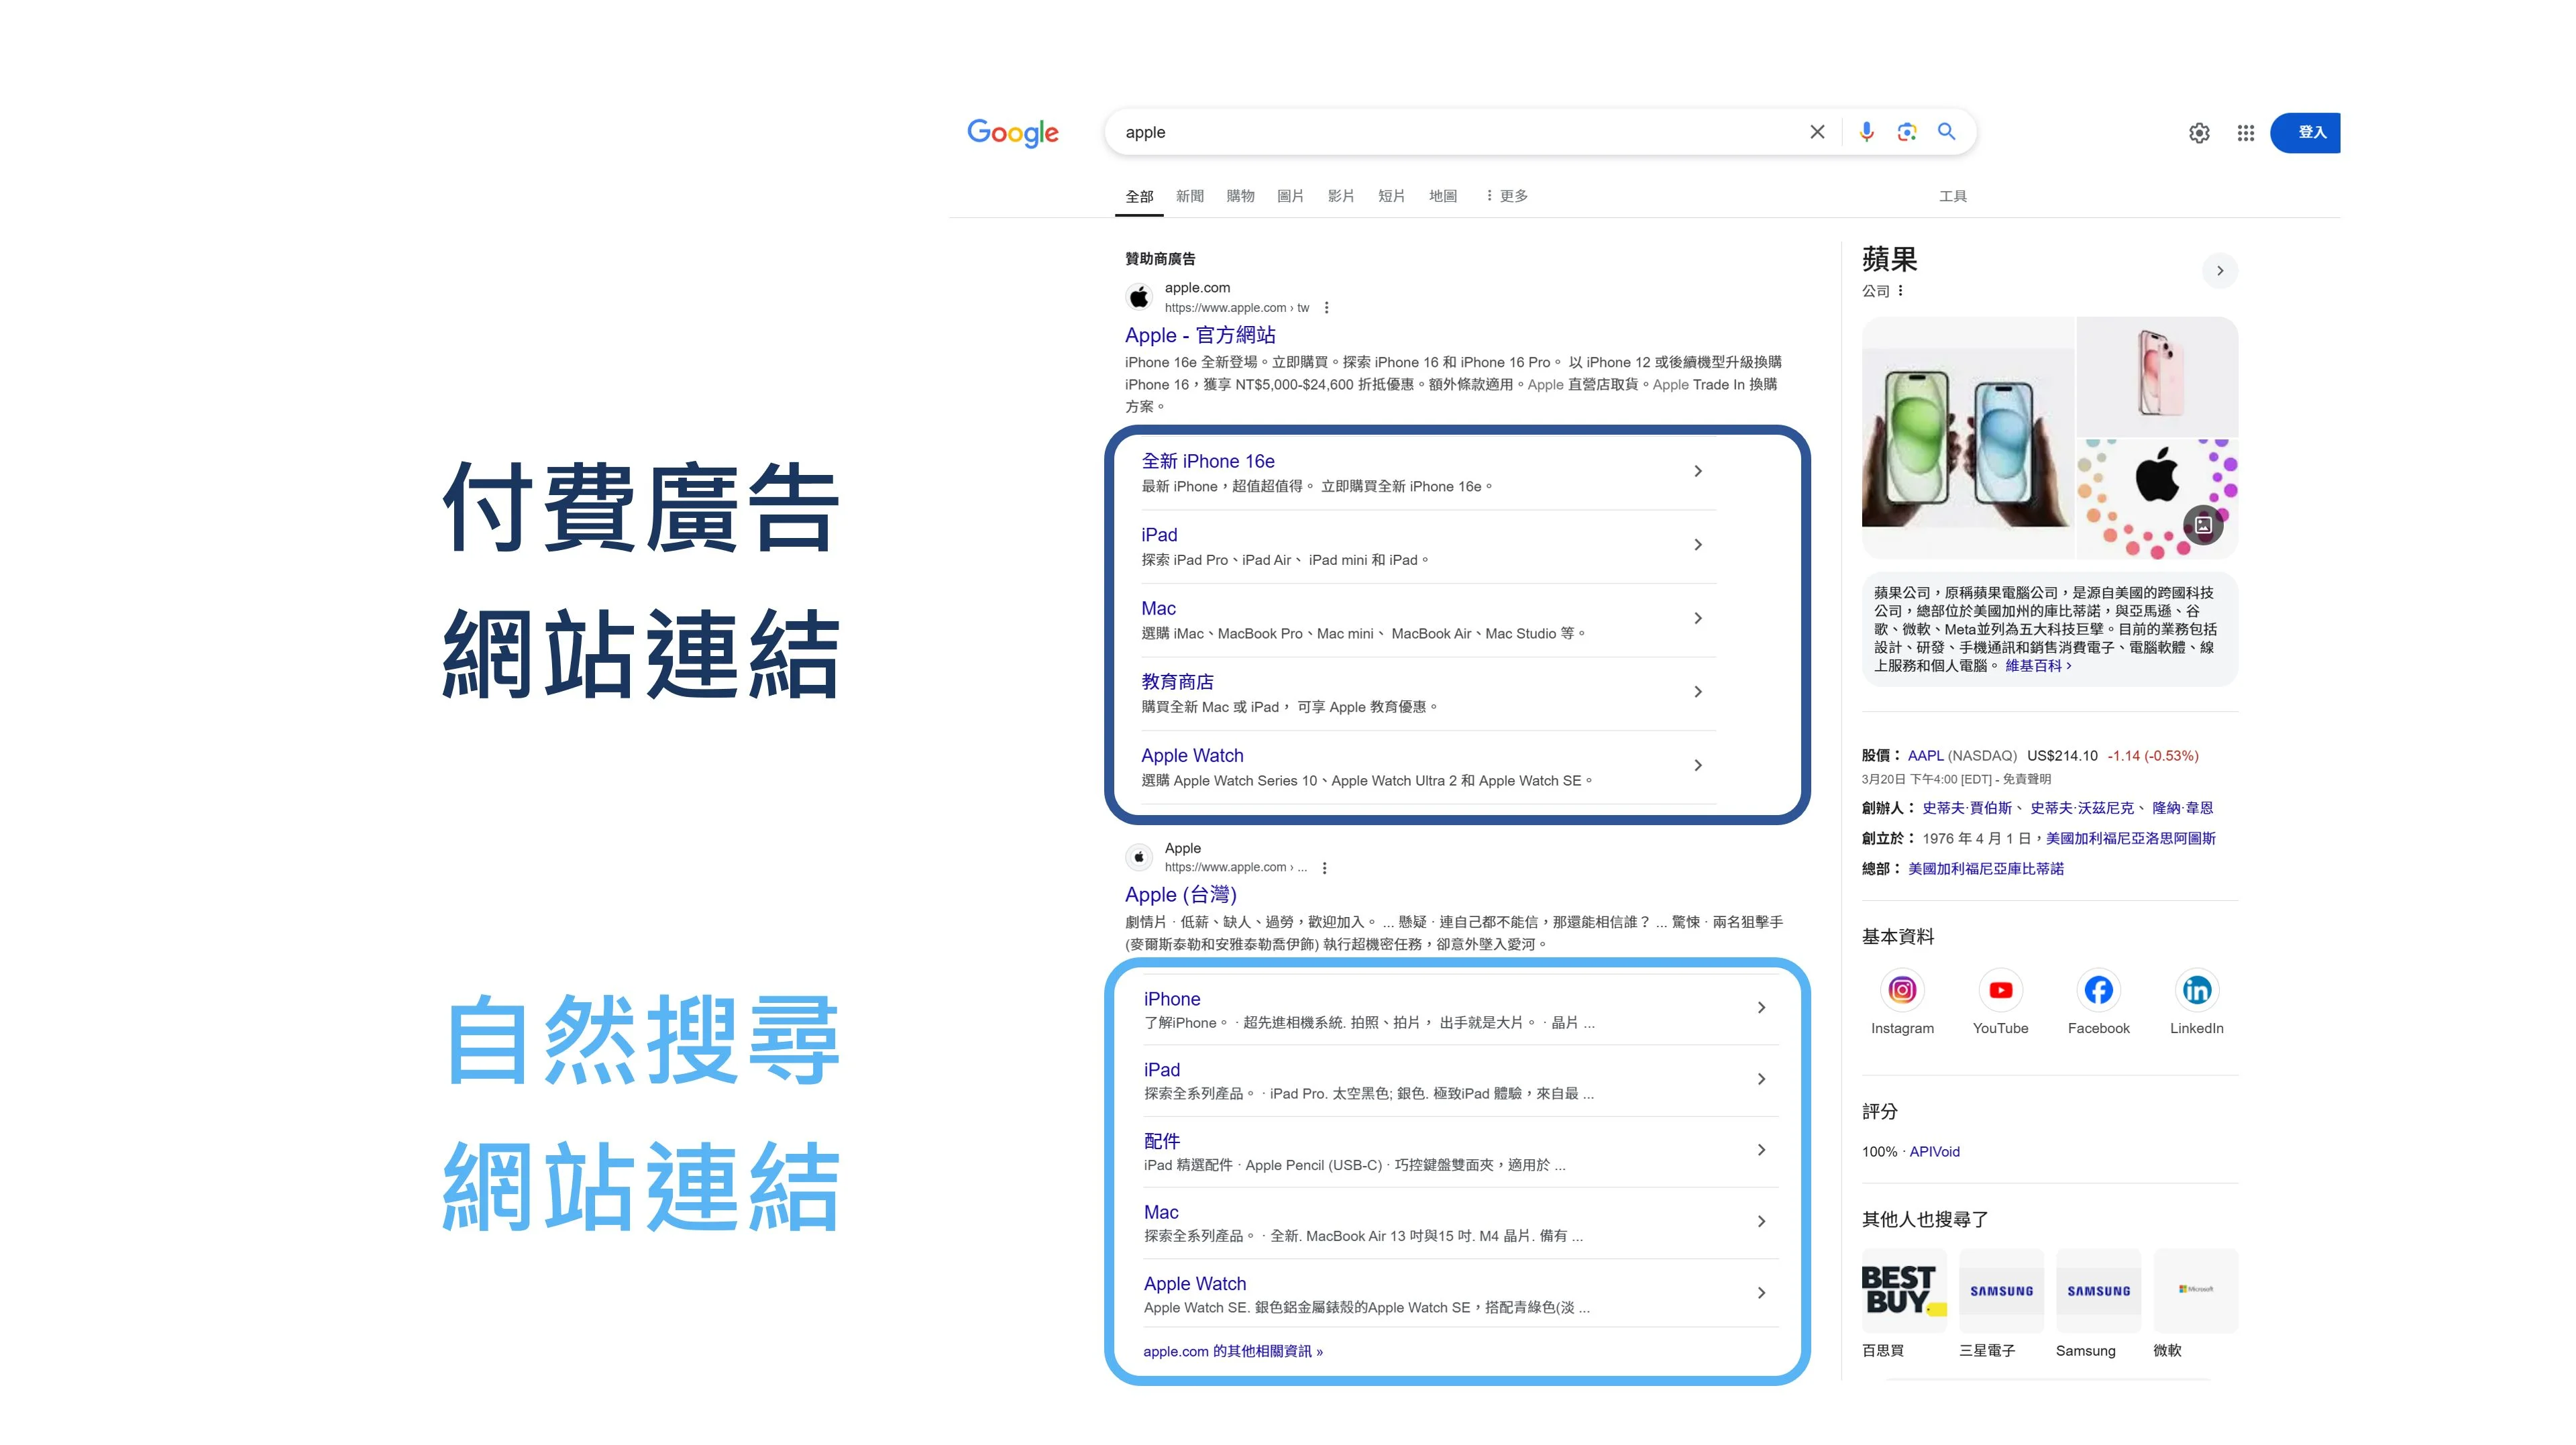
Task: Open Apple's YouTube profile icon
Action: (x=2000, y=990)
